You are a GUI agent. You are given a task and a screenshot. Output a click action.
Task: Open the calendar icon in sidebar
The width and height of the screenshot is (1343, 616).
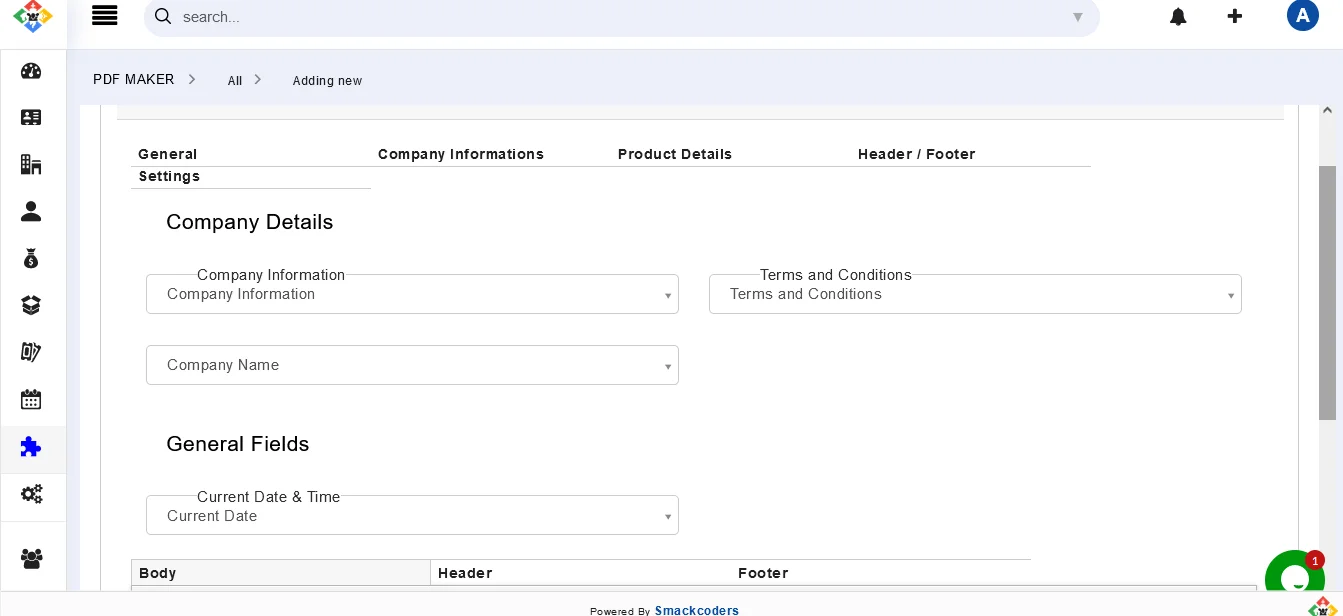click(x=31, y=400)
